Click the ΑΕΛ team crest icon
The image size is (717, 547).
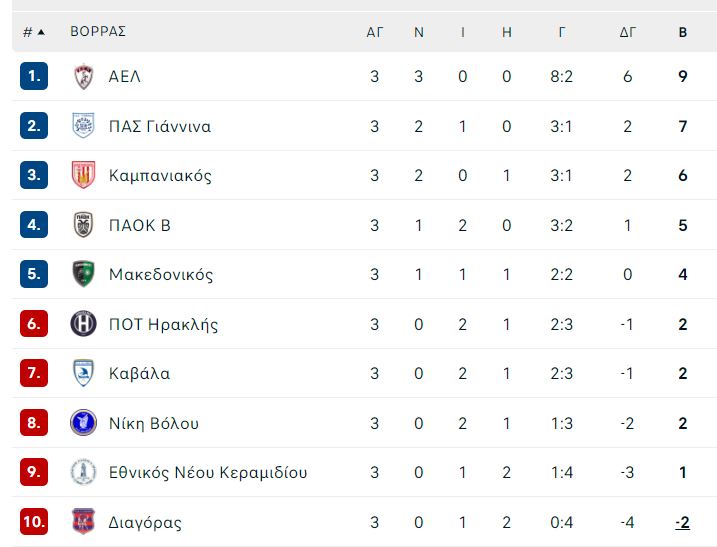pos(84,76)
